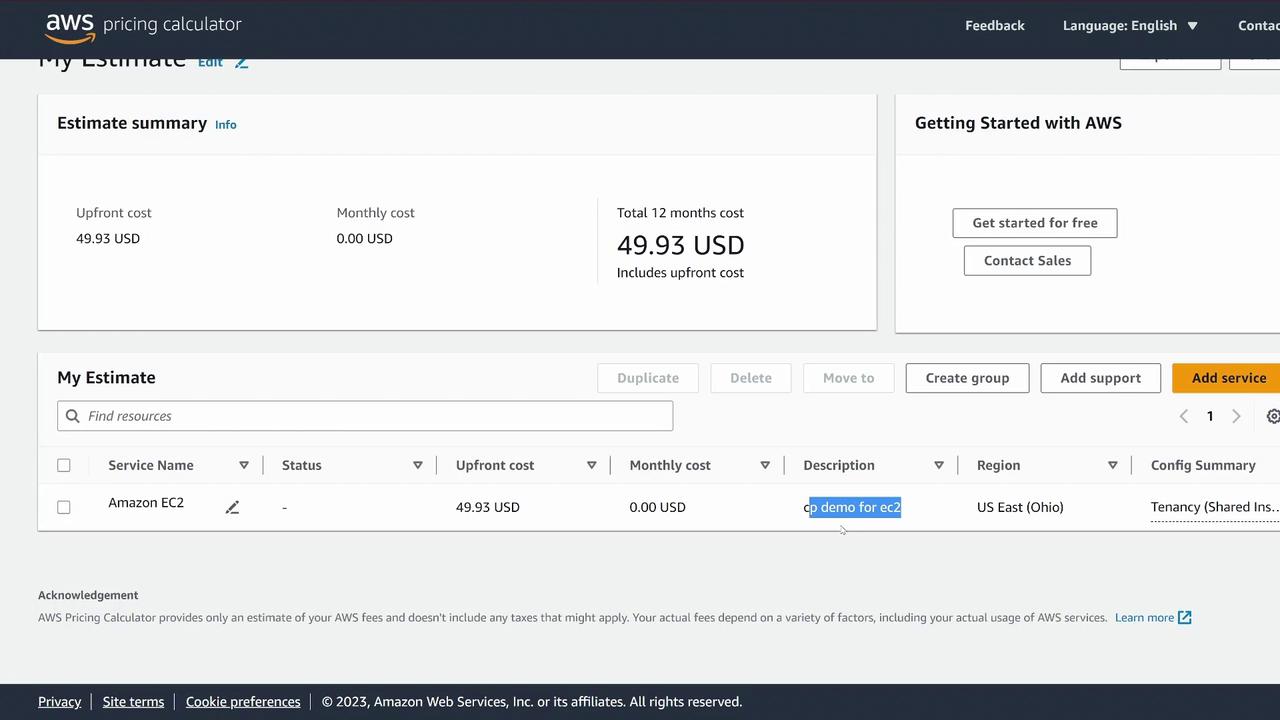
Task: Click the Contact Sales button
Action: (x=1027, y=261)
